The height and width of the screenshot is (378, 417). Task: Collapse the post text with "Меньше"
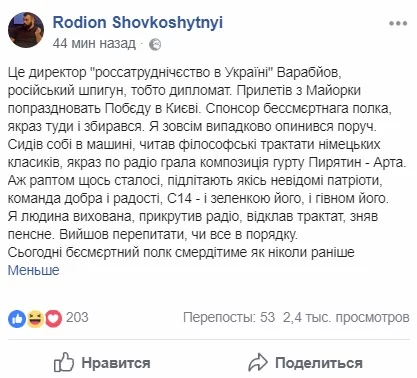33,270
